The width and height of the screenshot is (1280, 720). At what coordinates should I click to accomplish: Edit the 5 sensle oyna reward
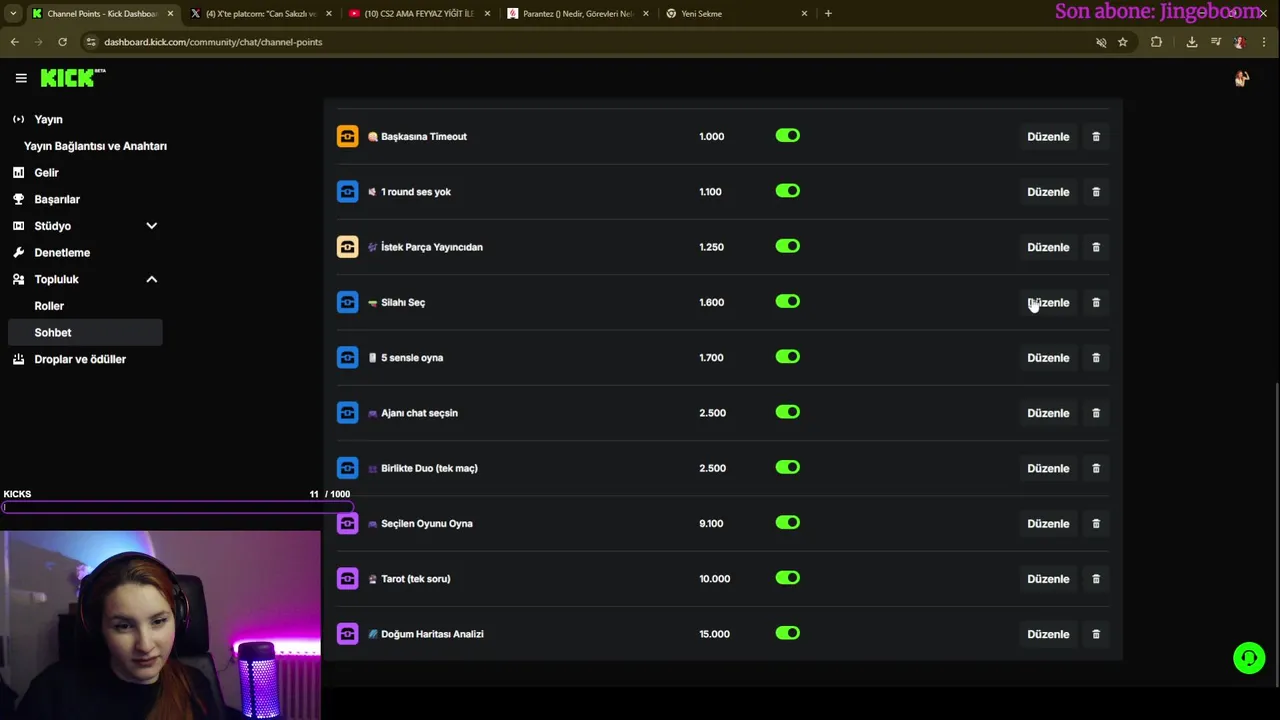pos(1048,357)
